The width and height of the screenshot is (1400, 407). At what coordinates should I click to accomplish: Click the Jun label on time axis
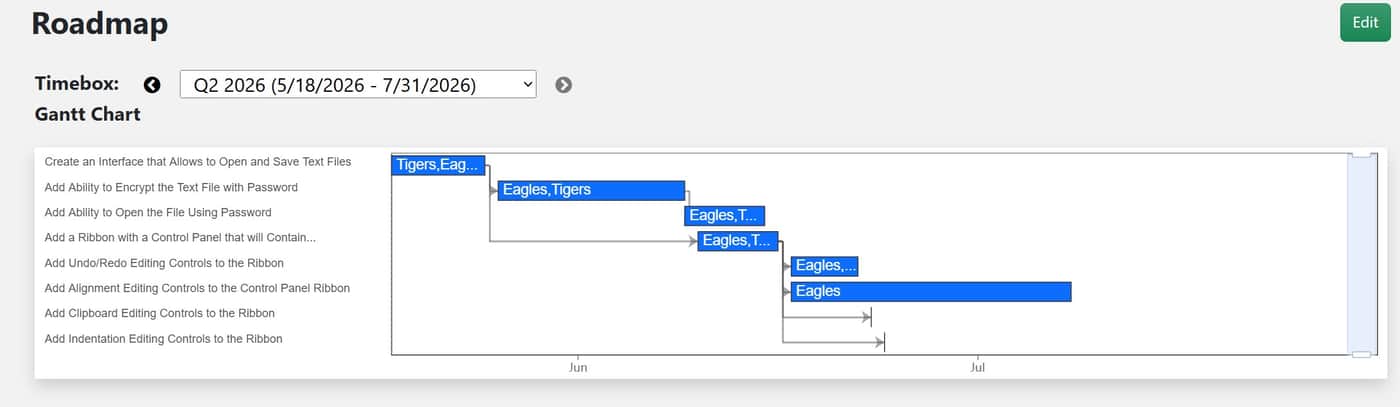pos(578,367)
